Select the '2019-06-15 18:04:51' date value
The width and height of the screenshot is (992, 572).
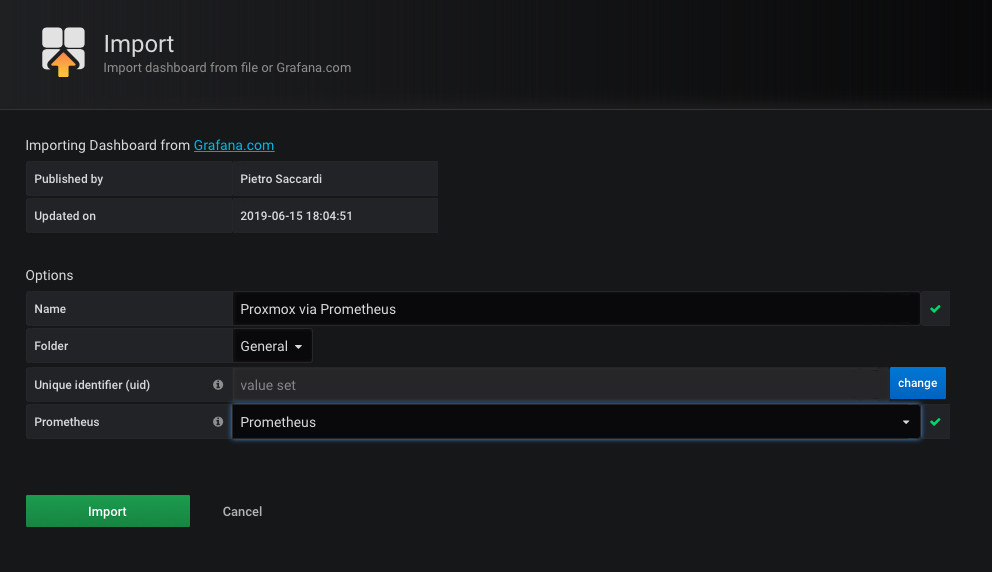296,216
